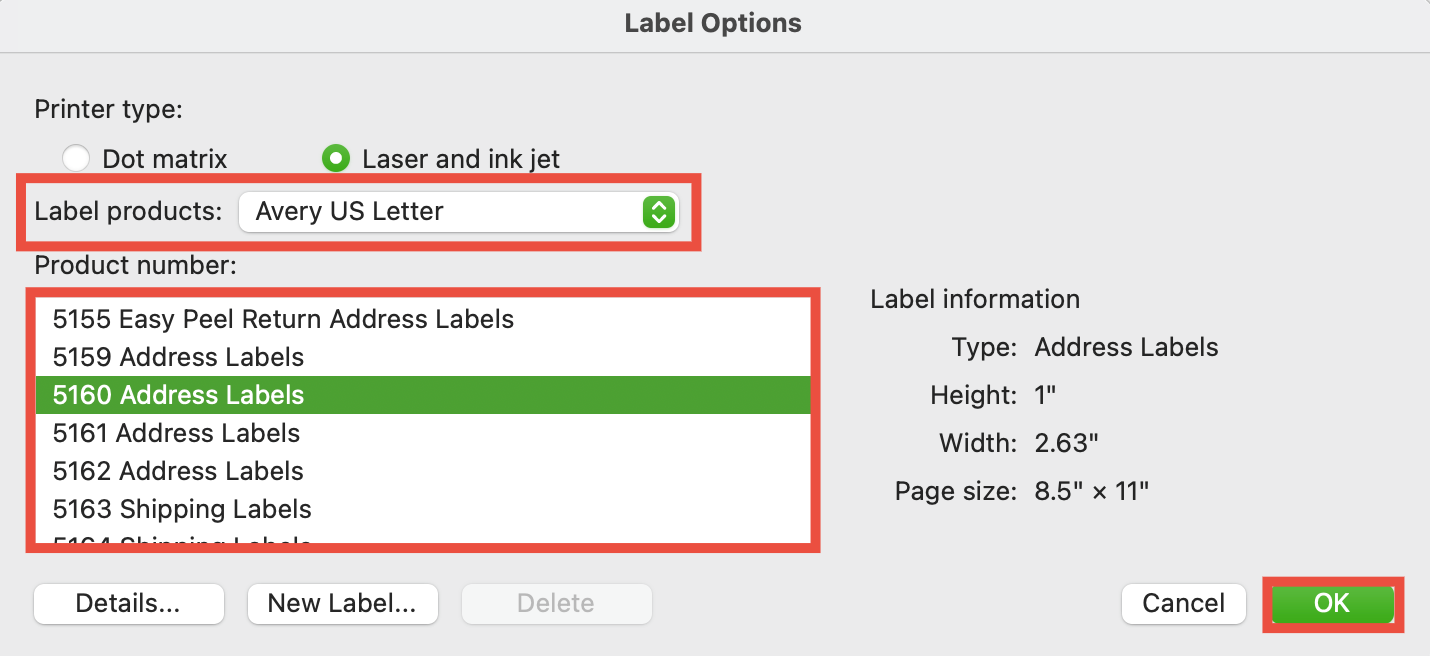
Task: Click the Product number heading label
Action: (x=135, y=265)
